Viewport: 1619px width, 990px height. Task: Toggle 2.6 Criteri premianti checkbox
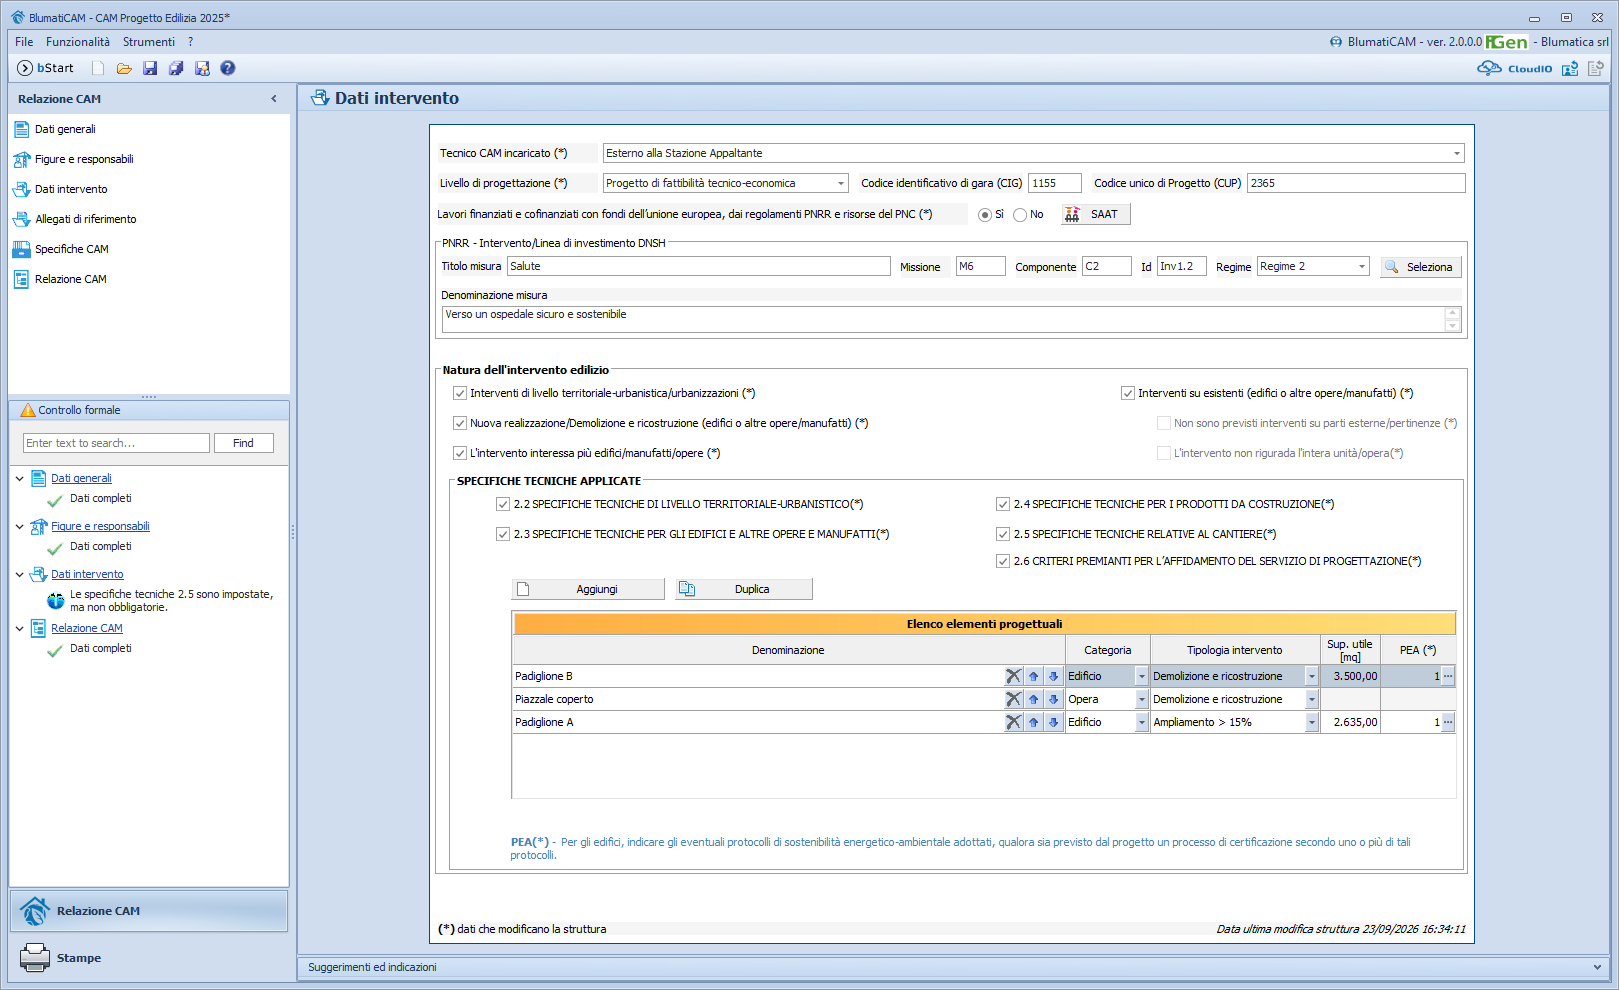pos(1003,561)
